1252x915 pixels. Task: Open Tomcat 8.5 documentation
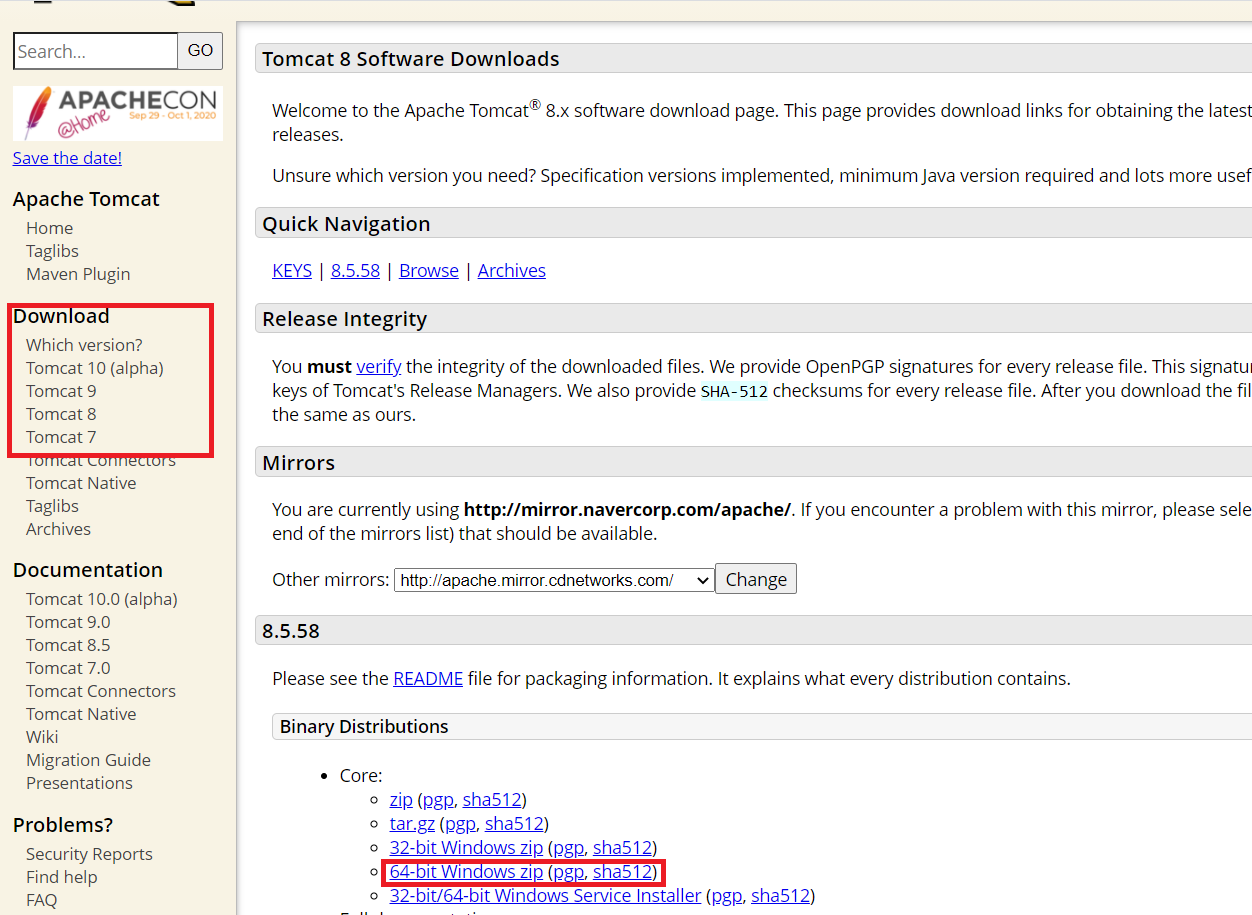click(x=68, y=645)
